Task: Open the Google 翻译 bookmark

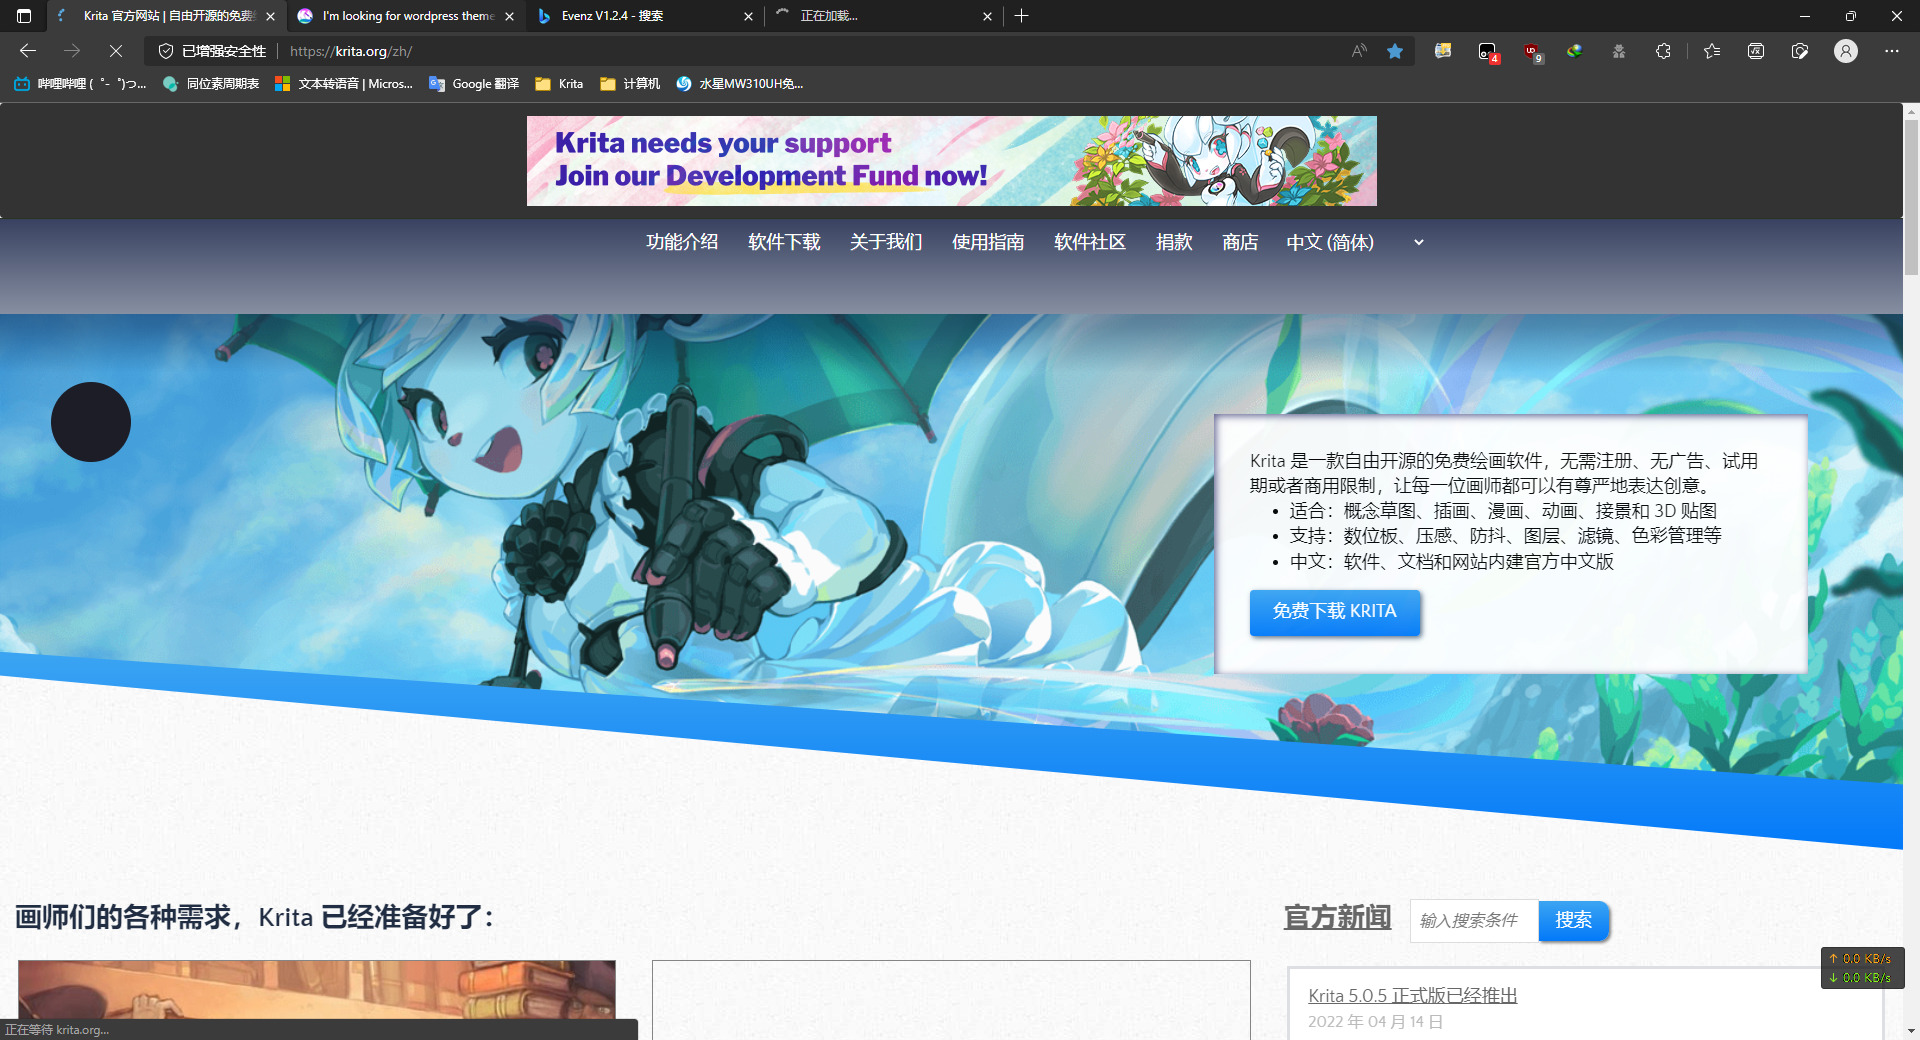Action: pos(474,84)
